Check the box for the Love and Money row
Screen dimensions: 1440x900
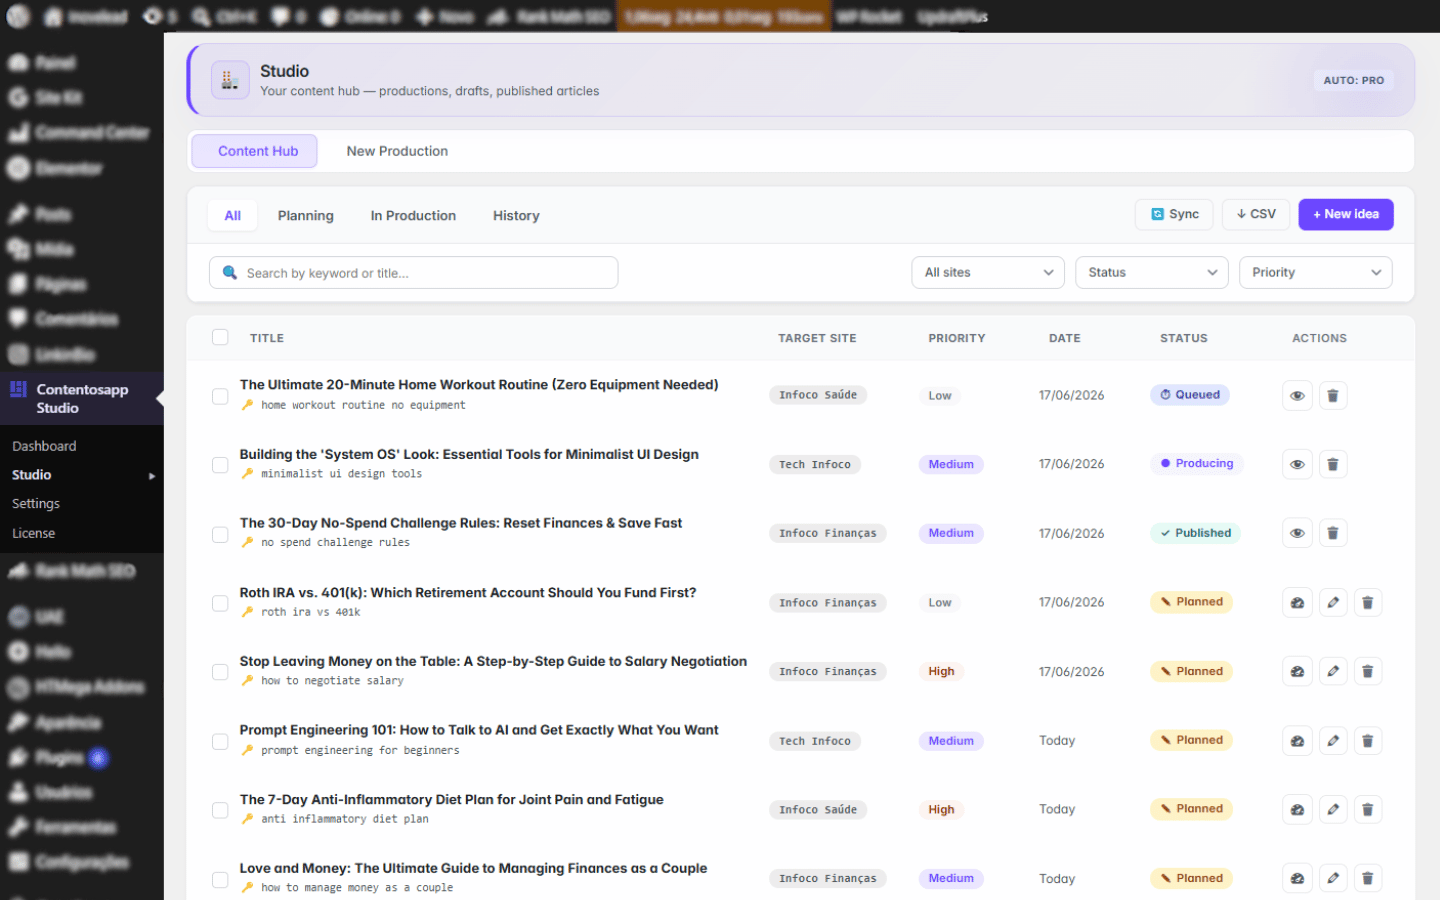pos(220,880)
